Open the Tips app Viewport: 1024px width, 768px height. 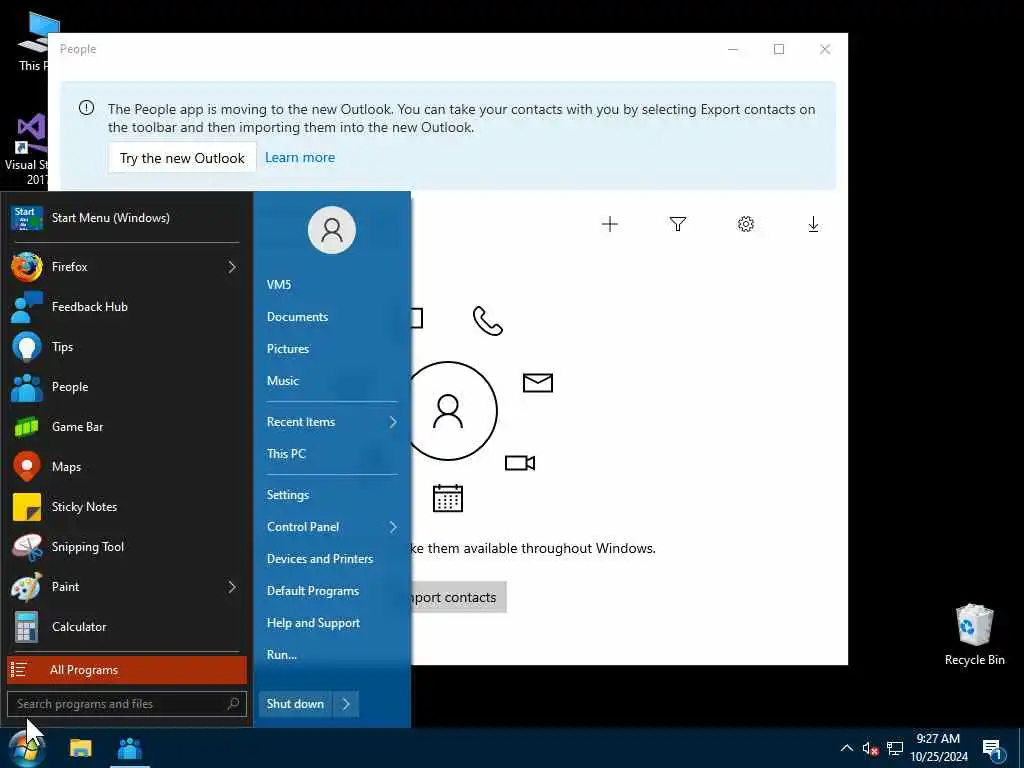click(x=127, y=347)
